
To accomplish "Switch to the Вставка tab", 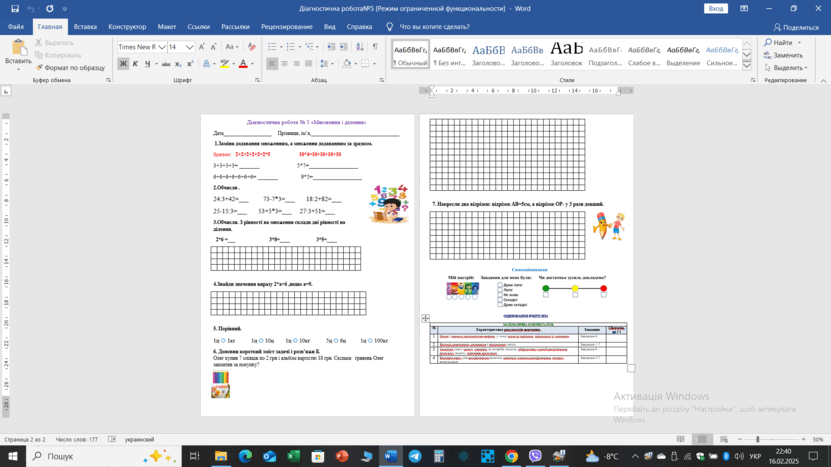I will (x=85, y=27).
